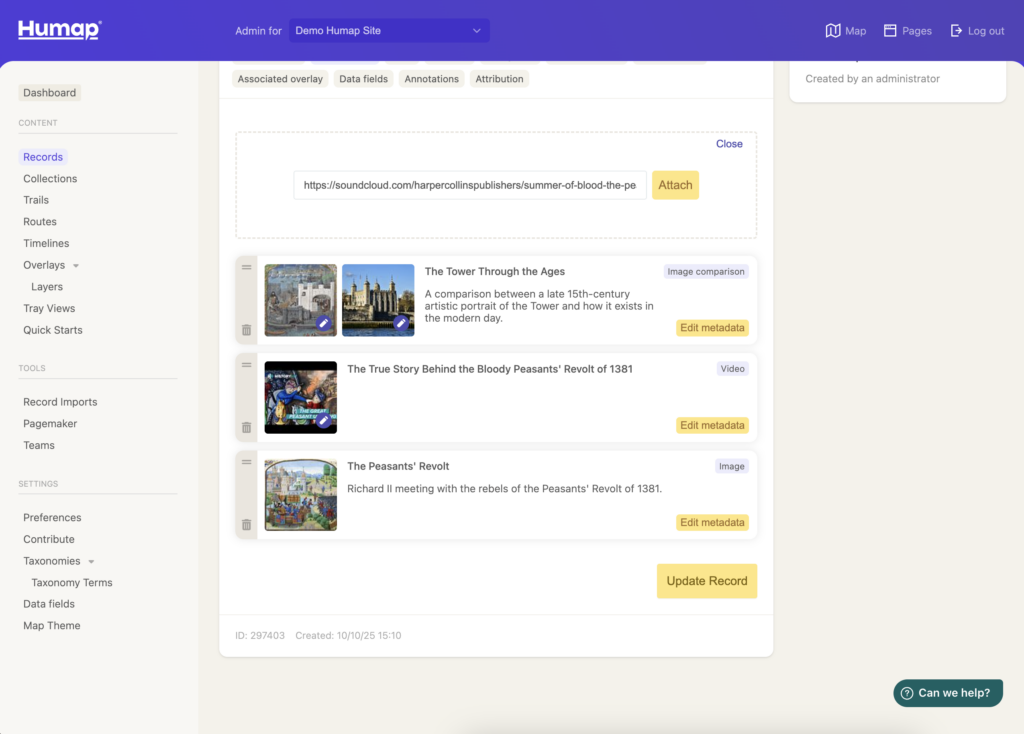Open the Map view from the header
This screenshot has height=734, width=1024.
tap(845, 31)
